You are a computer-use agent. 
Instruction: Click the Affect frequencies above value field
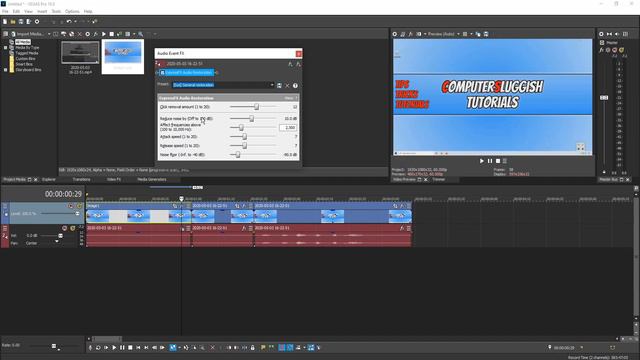point(288,128)
